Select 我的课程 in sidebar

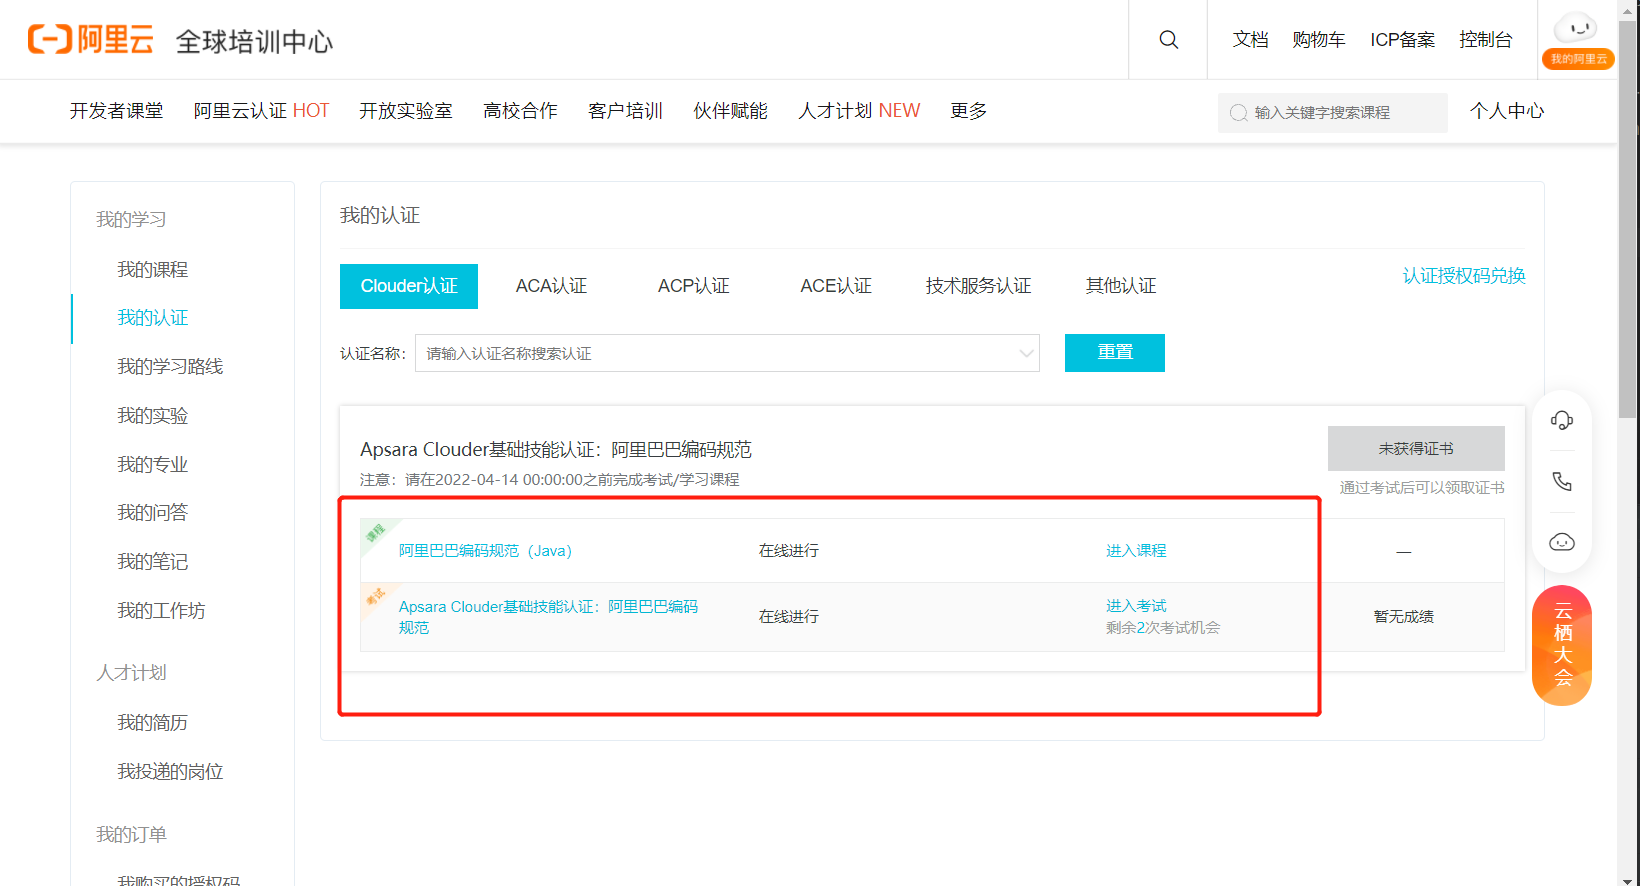point(152,270)
